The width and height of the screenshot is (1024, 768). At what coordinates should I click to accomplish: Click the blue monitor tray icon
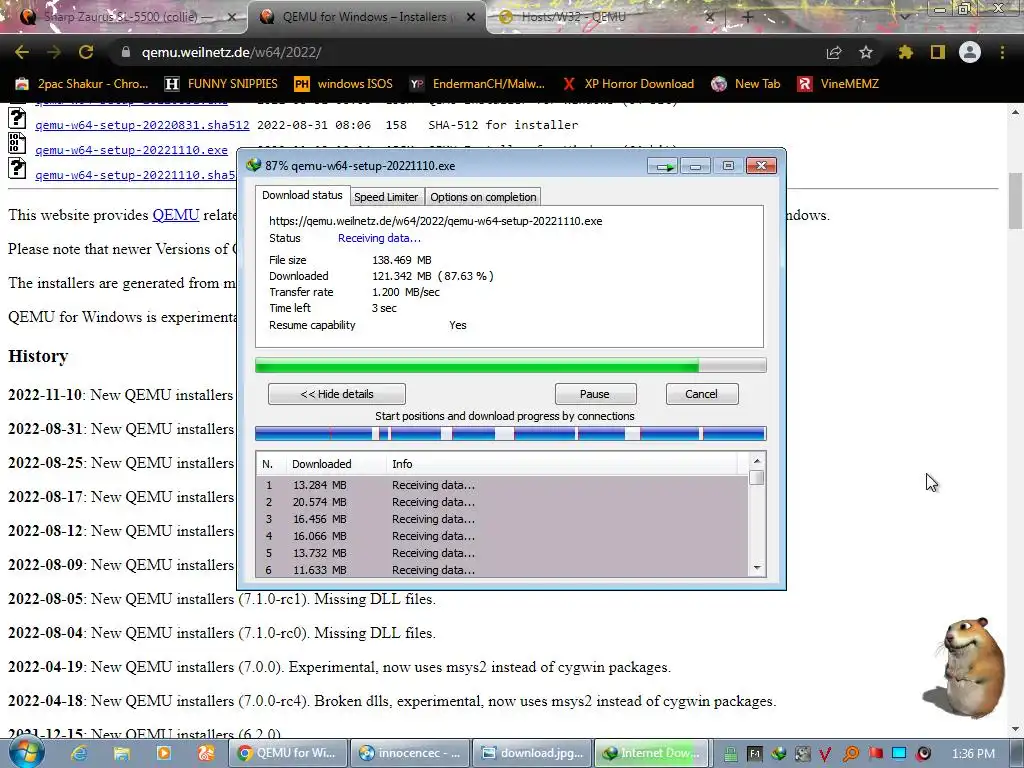click(899, 754)
